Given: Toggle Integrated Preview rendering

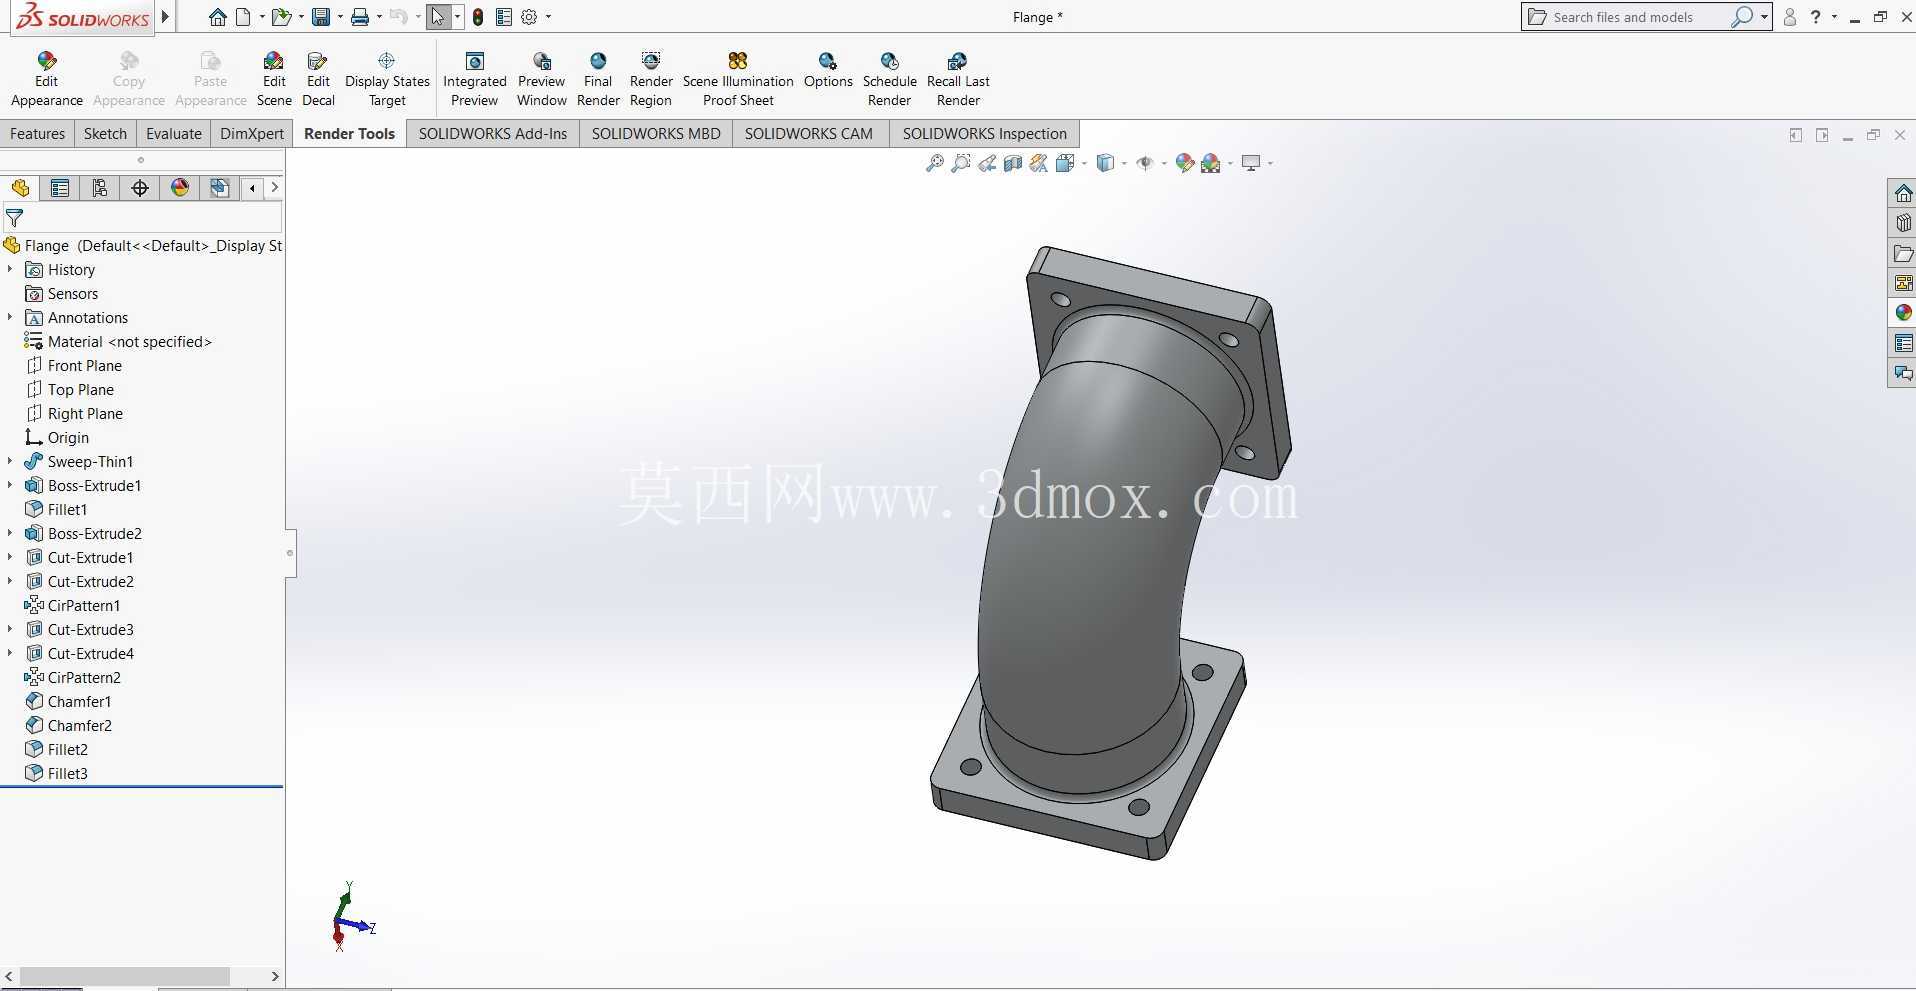Looking at the screenshot, I should [474, 79].
